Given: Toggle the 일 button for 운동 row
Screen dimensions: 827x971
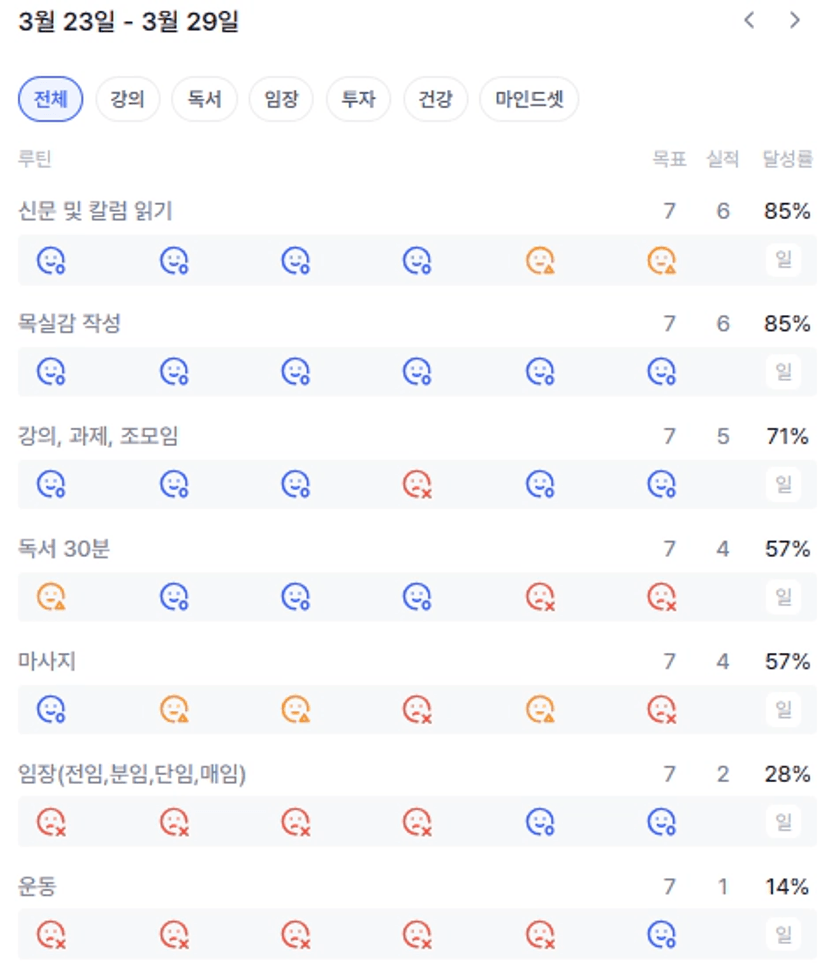Looking at the screenshot, I should click(x=783, y=935).
